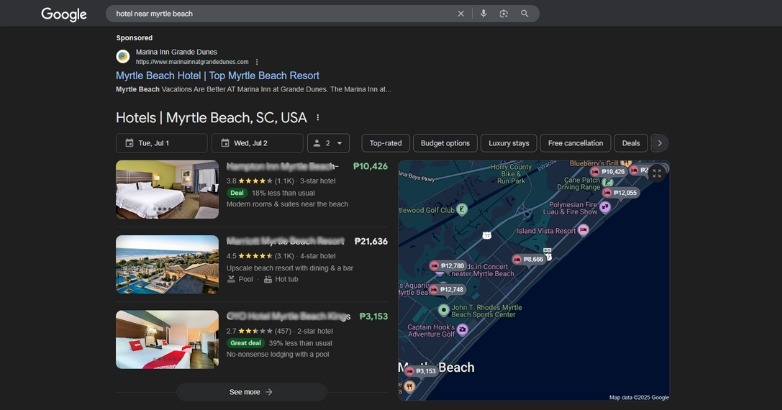Click See more hotels button
The width and height of the screenshot is (782, 410).
click(x=251, y=392)
